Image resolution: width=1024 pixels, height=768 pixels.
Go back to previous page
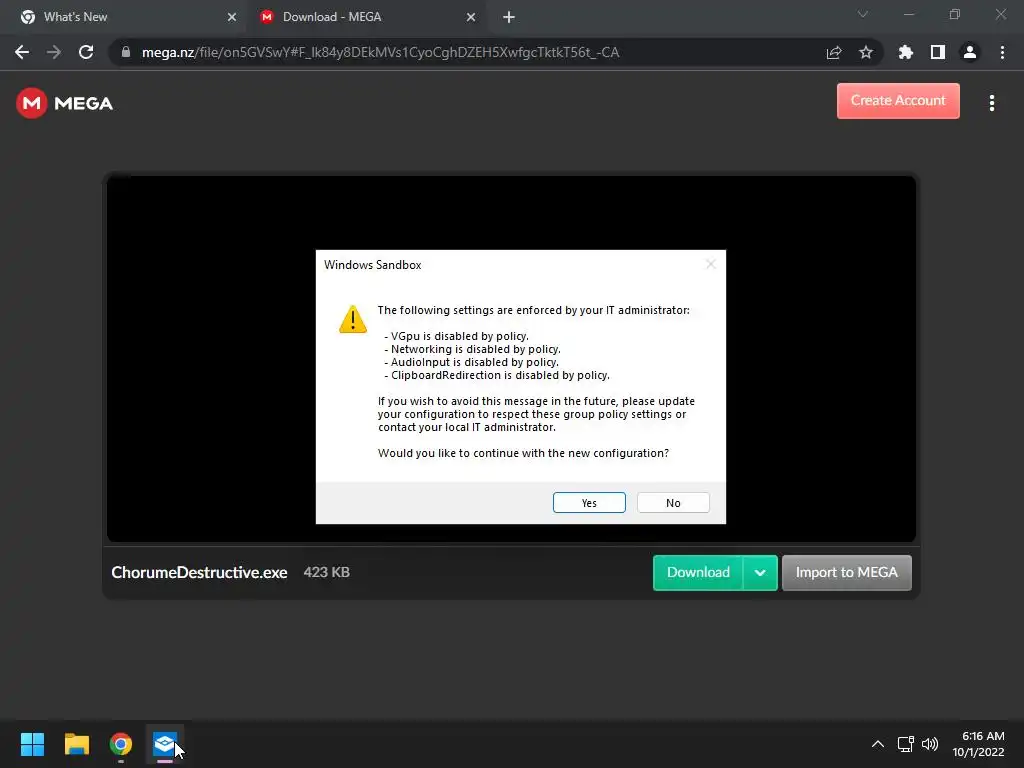[22, 52]
